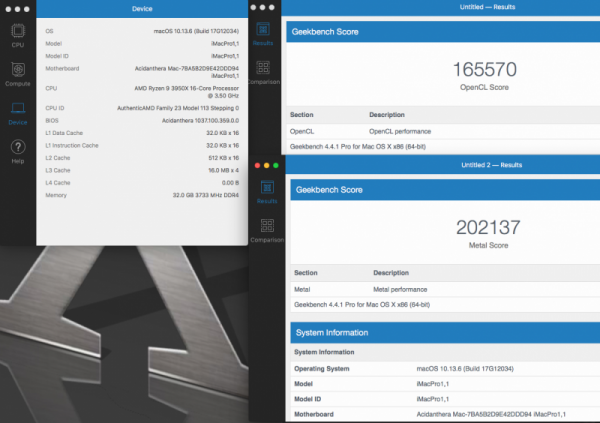Click the AuthenticAMD CPU ID value
The height and width of the screenshot is (423, 600).
[178, 108]
